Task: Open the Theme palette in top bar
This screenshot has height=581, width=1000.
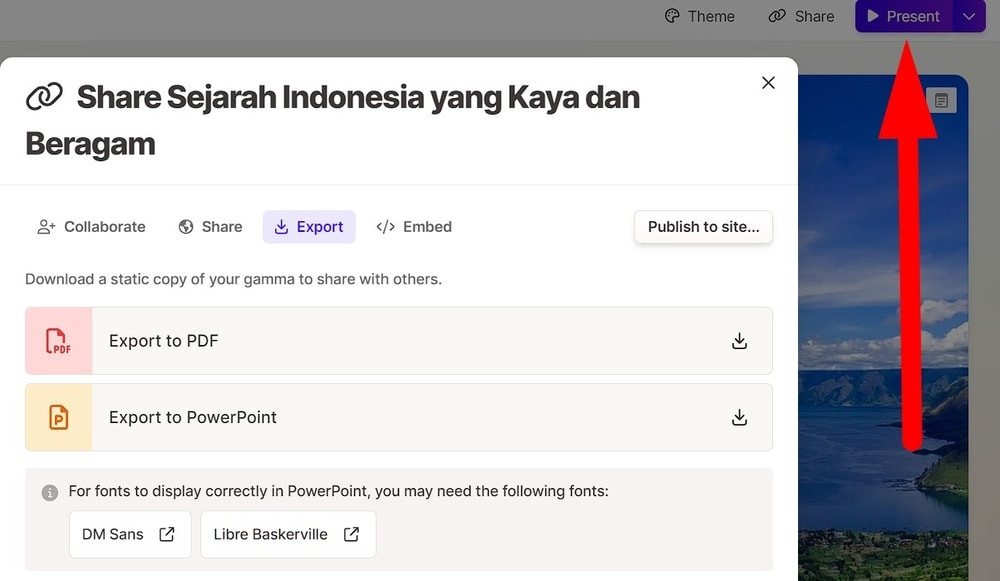Action: tap(700, 16)
